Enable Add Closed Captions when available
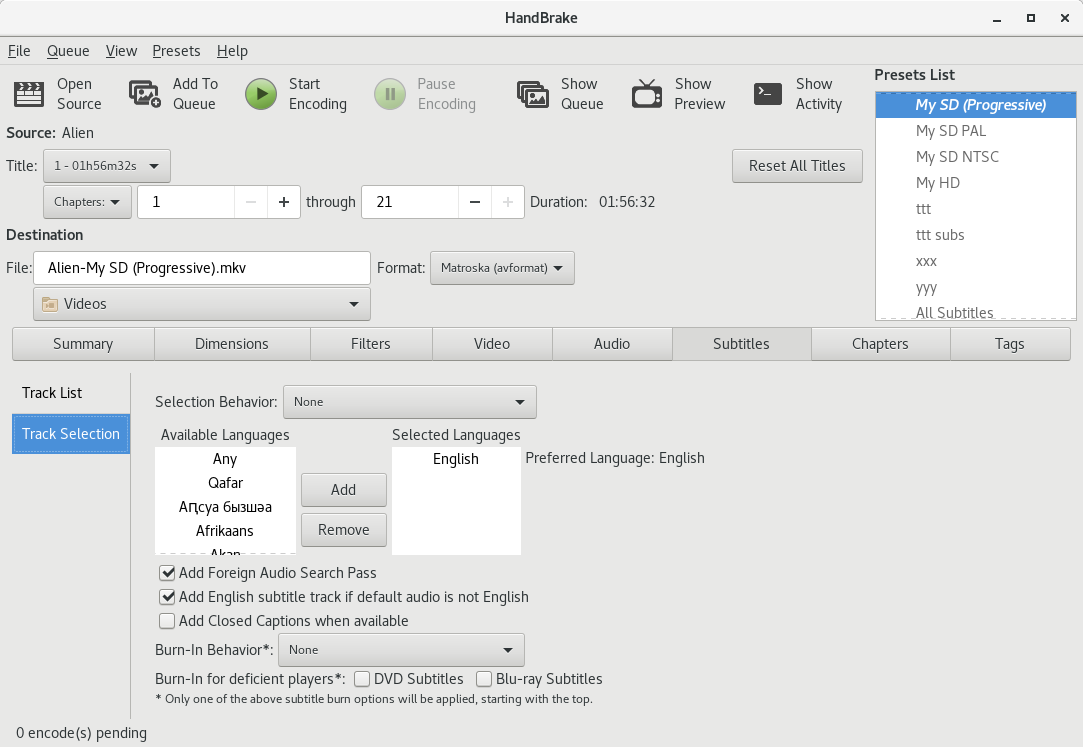Viewport: 1083px width, 747px height. (x=167, y=621)
